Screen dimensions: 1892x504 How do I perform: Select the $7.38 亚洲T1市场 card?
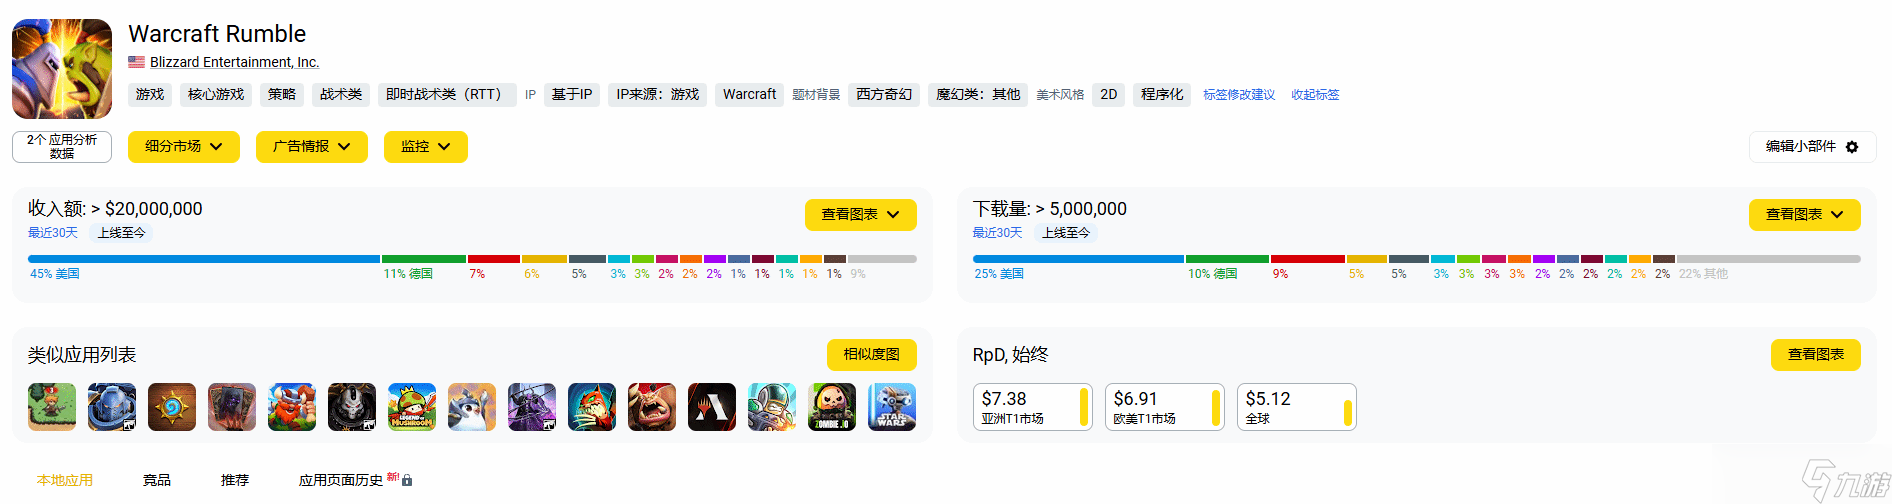(1033, 407)
